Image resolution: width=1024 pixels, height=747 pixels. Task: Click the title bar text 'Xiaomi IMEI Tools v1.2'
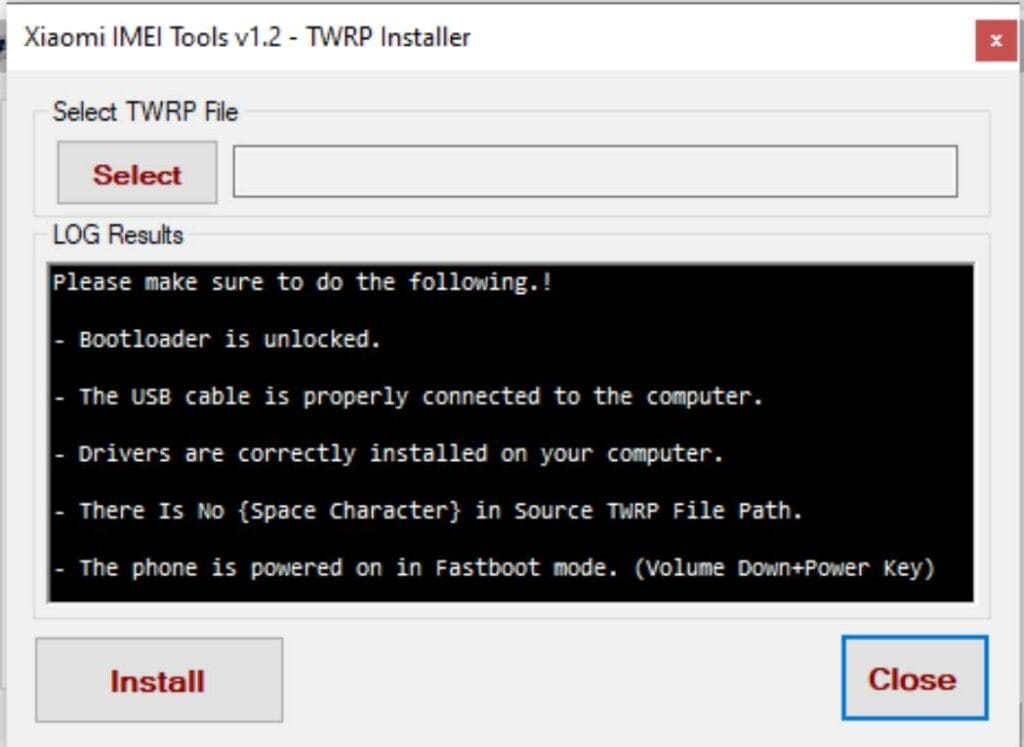pyautogui.click(x=150, y=38)
